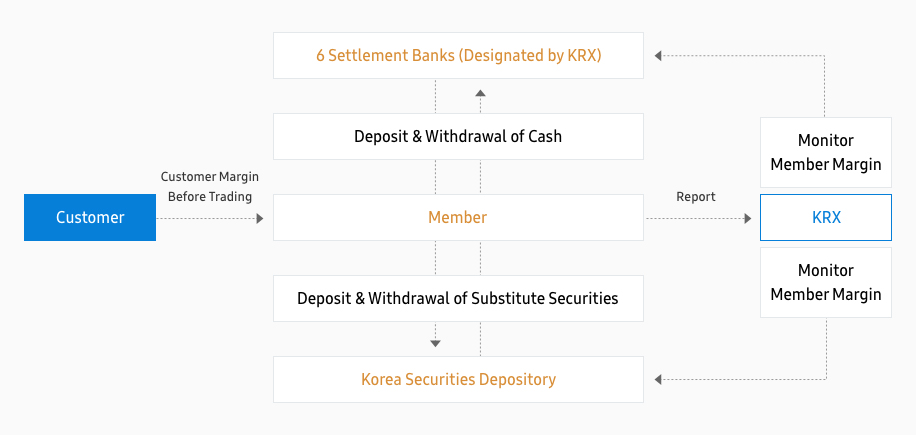Click the arrowhead entering Korea Securities Depository from the right

point(656,380)
